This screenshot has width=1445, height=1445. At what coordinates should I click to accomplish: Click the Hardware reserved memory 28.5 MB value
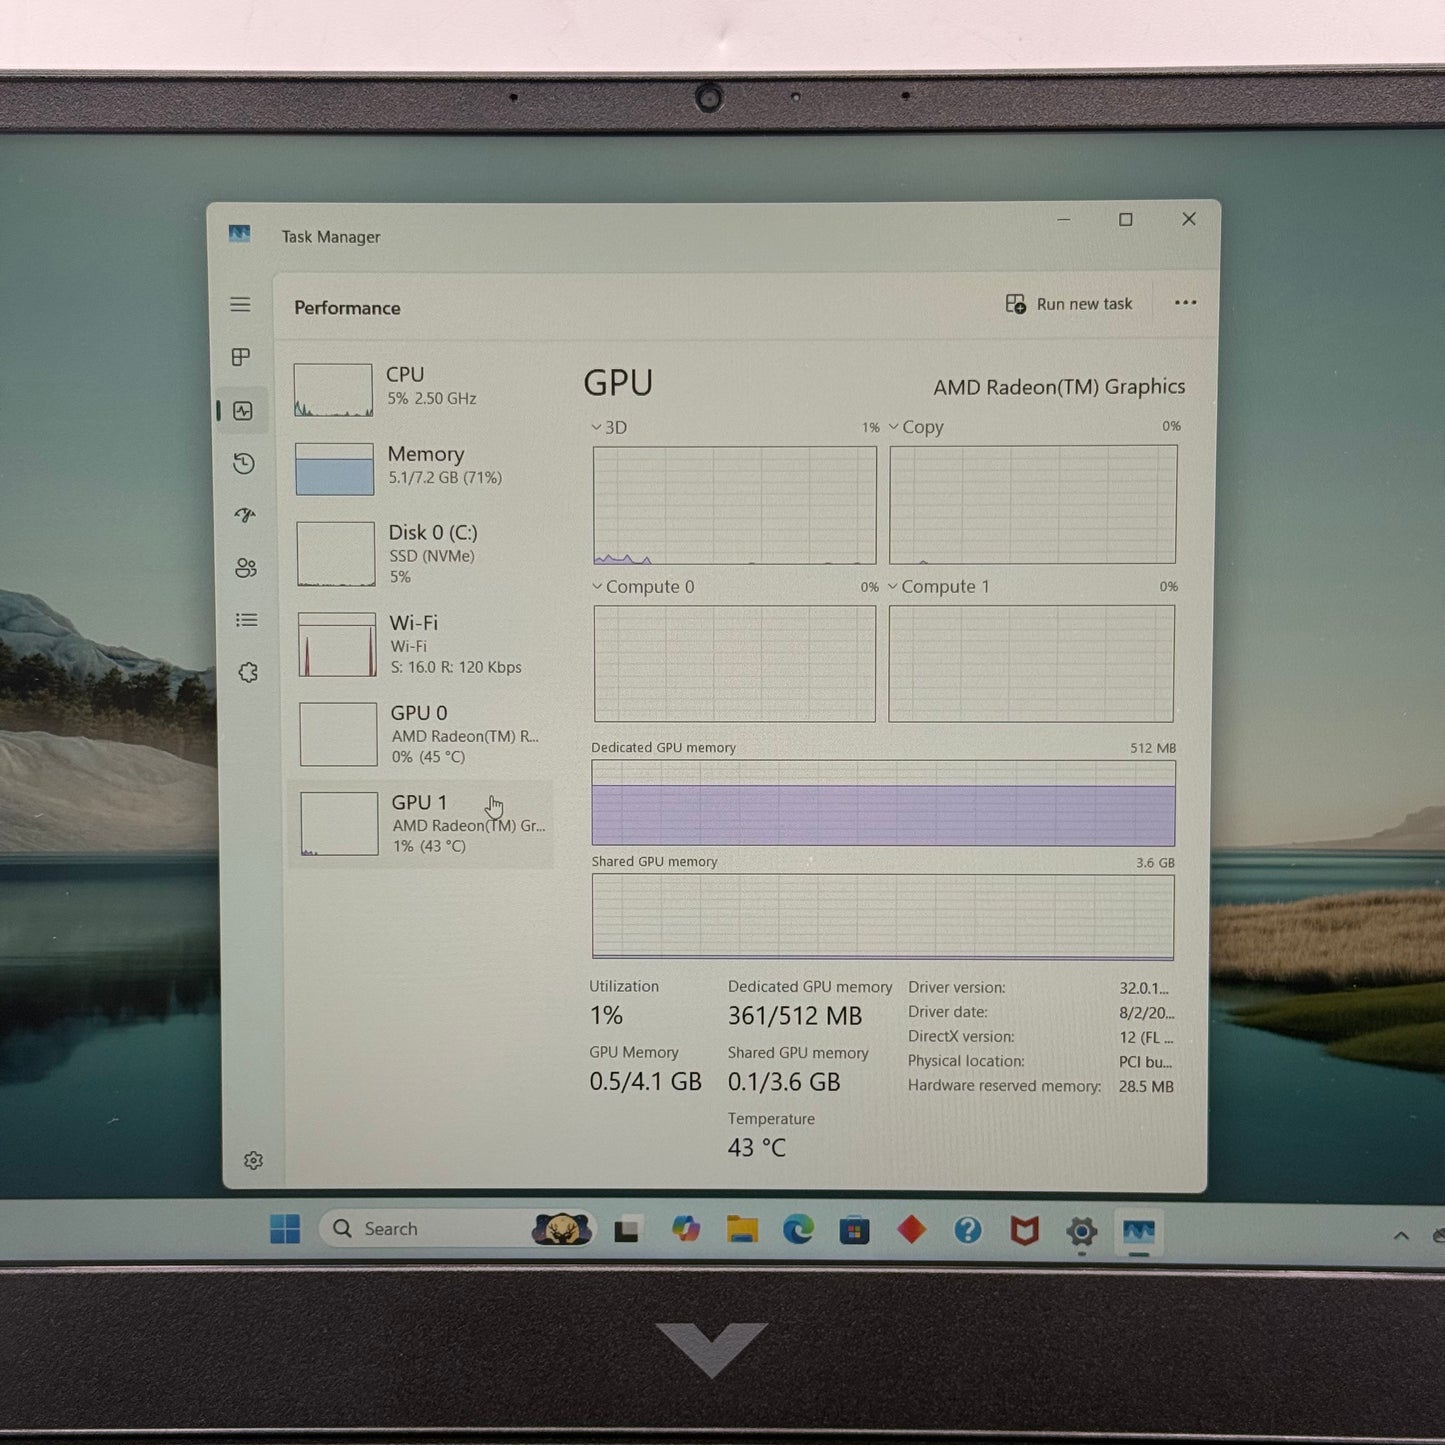pyautogui.click(x=1146, y=1086)
